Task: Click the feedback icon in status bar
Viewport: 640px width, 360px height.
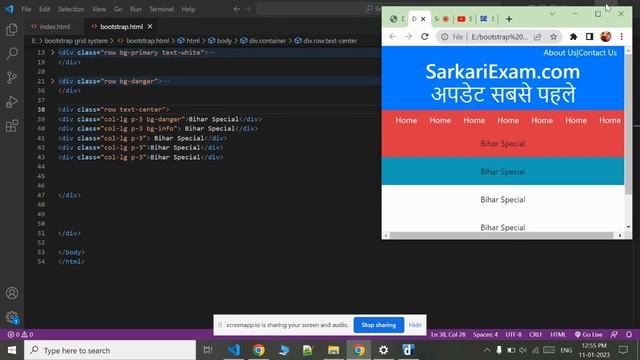Action: (614, 334)
